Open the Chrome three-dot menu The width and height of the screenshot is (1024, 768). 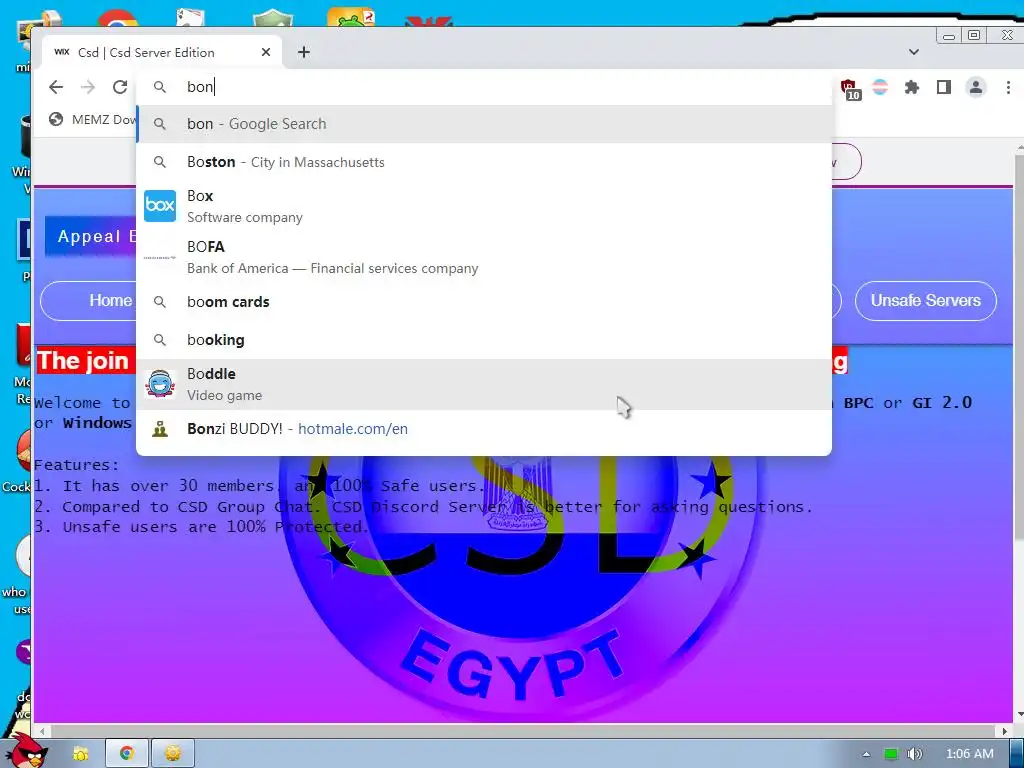(1008, 87)
